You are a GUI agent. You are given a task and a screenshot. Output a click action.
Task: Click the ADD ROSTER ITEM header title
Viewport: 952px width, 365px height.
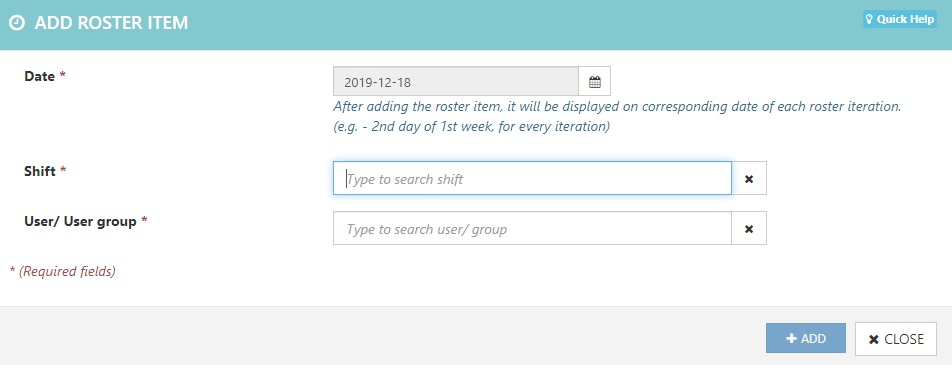pyautogui.click(x=111, y=23)
